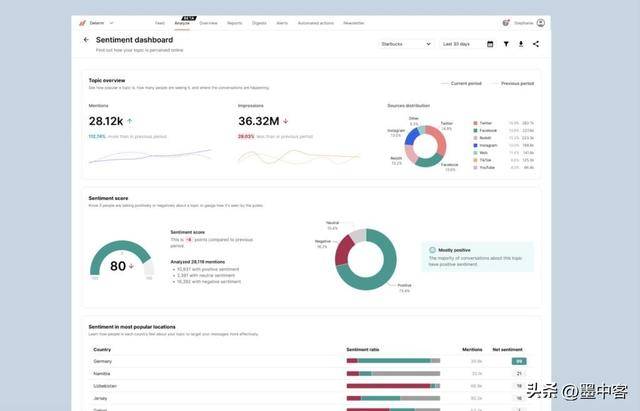The image size is (640, 411).
Task: Open the calendar date picker icon
Action: pos(490,44)
